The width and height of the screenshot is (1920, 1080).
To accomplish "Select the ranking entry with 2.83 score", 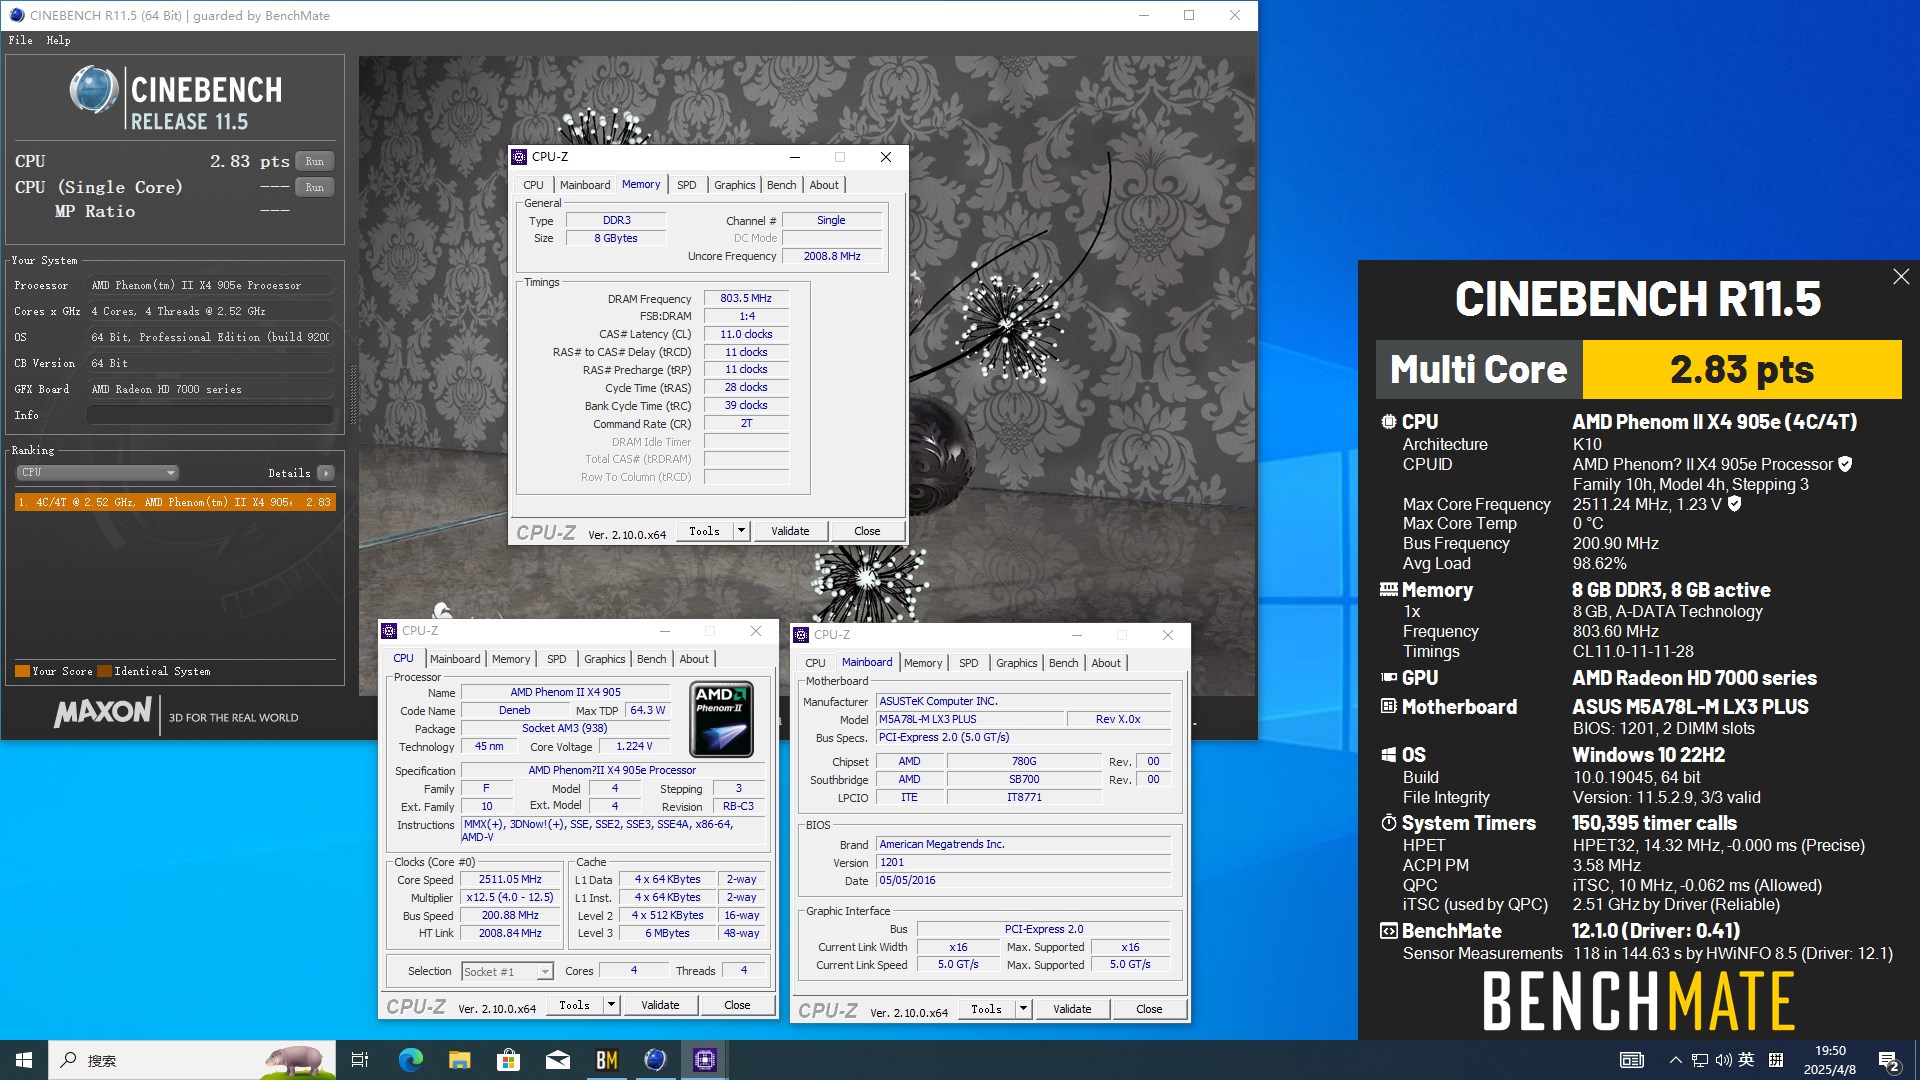I will (175, 502).
